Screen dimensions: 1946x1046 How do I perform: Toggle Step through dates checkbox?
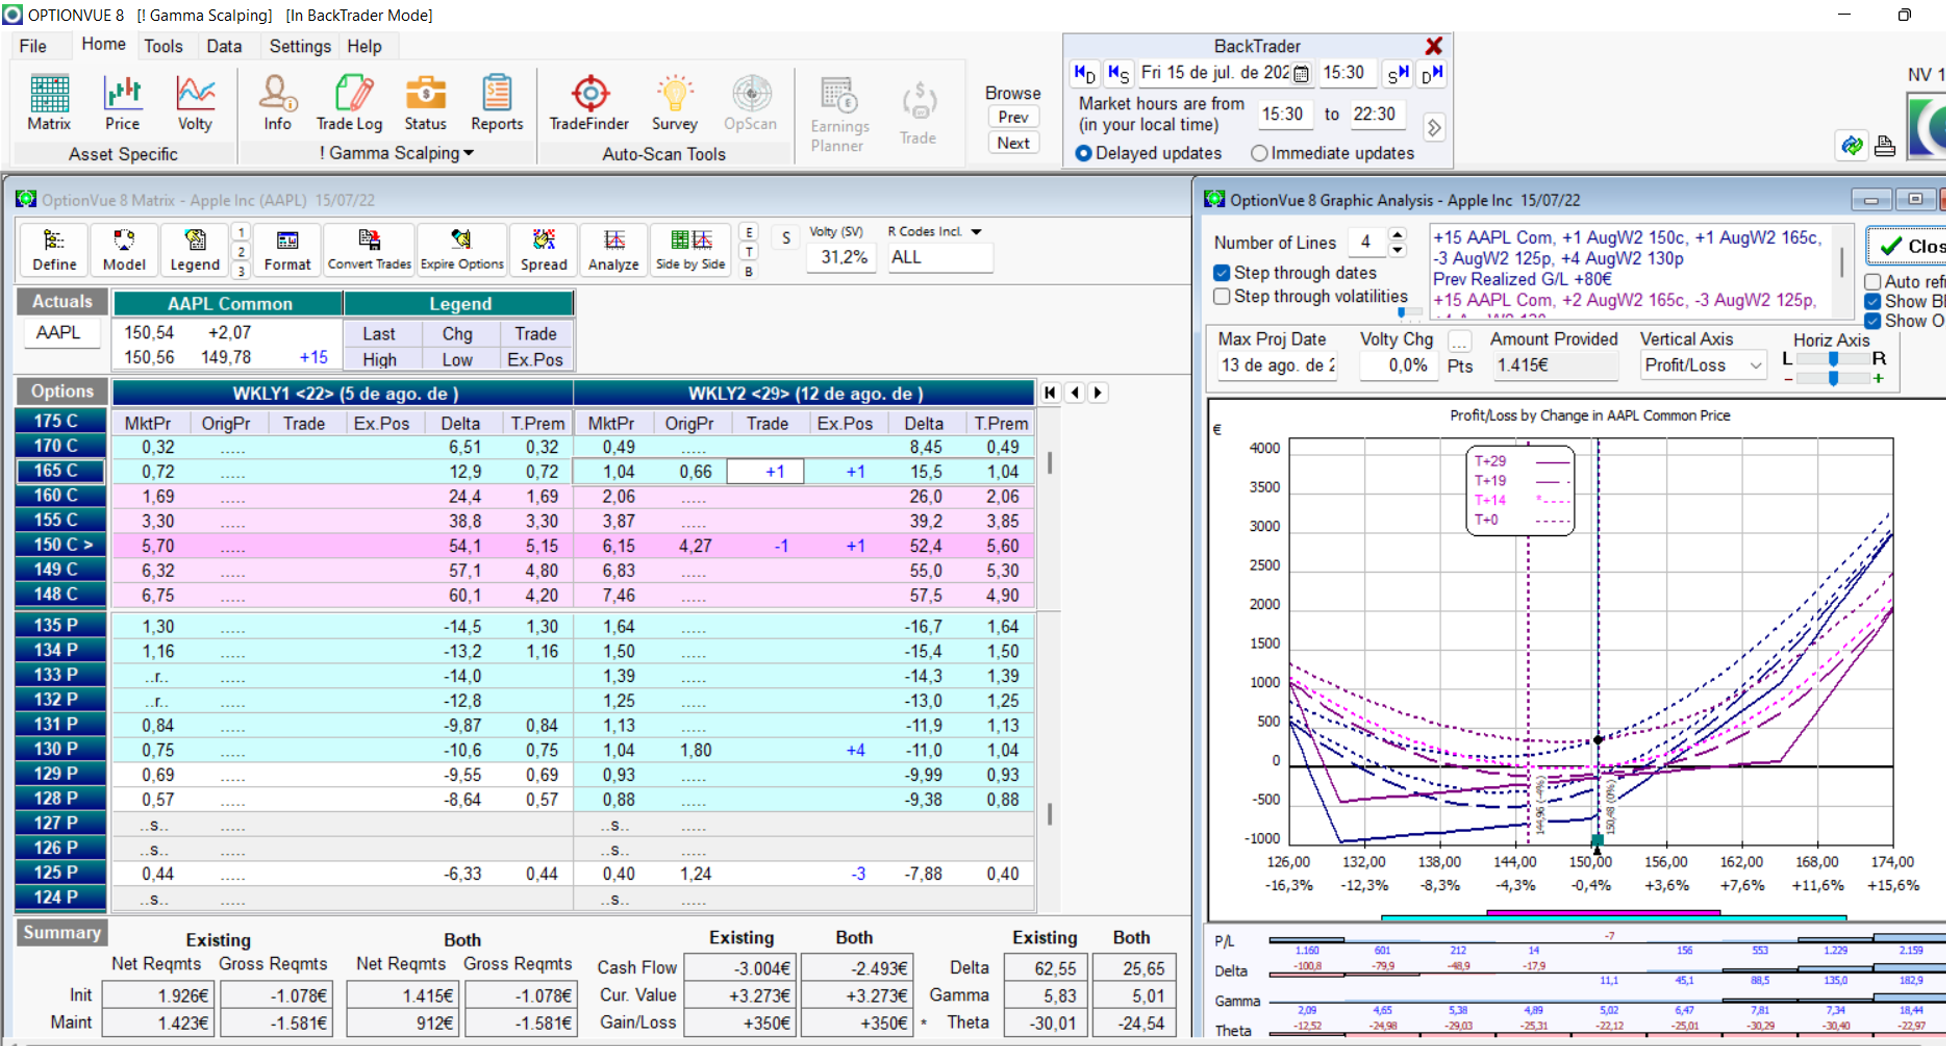click(x=1221, y=273)
